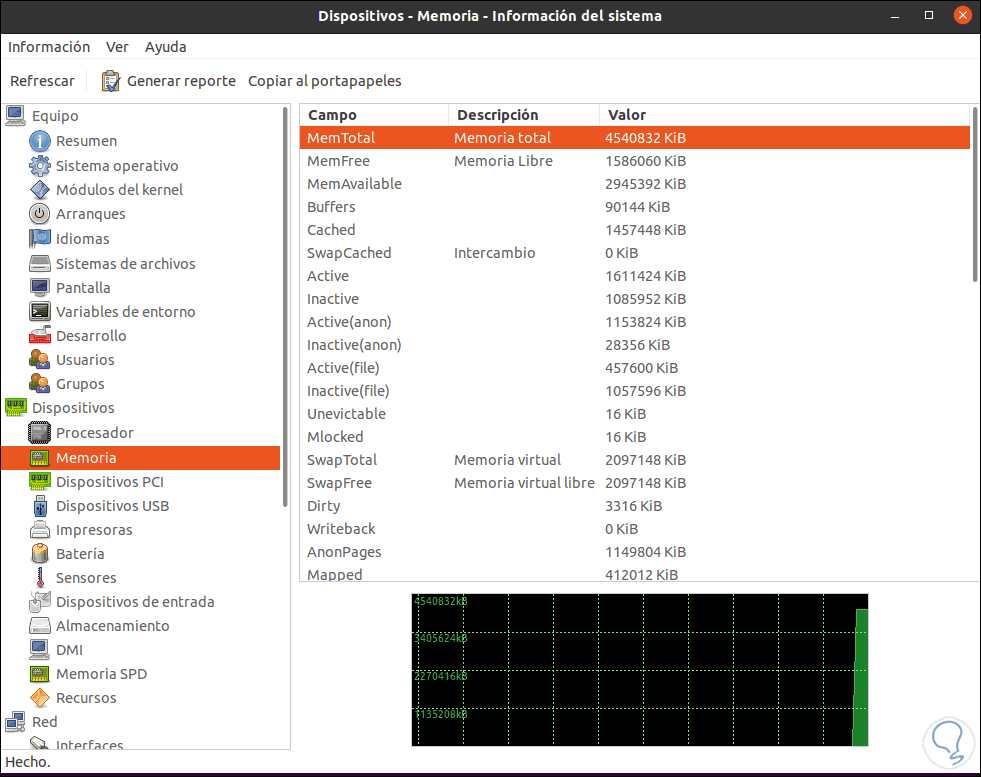Select the Inactive(anon) row

(x=634, y=345)
